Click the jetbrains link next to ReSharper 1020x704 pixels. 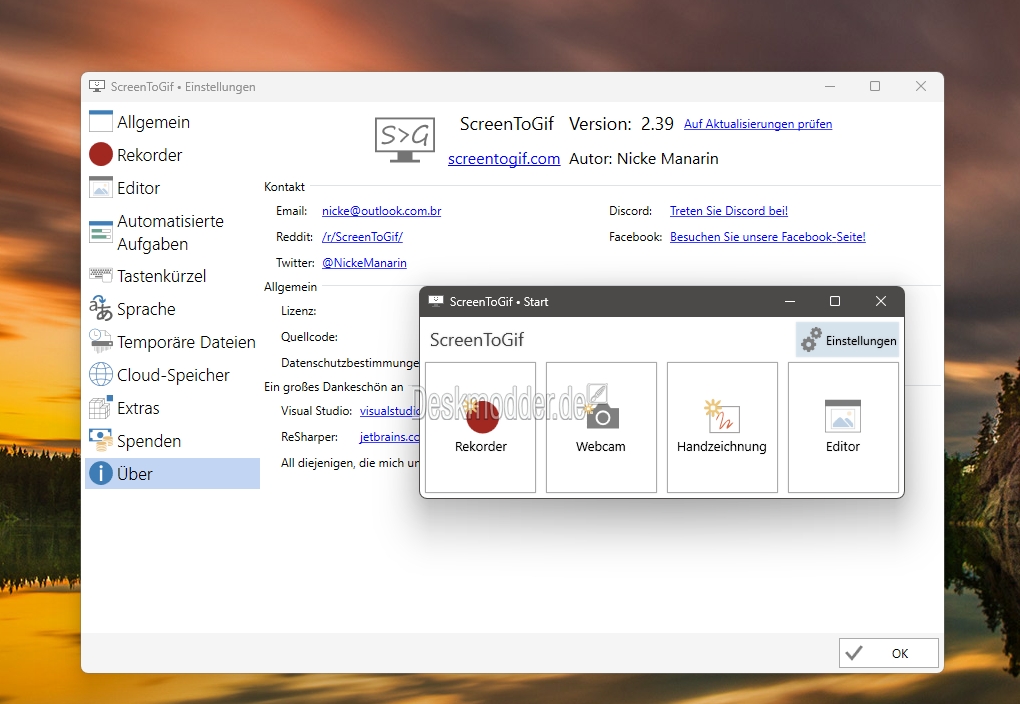[x=390, y=437]
